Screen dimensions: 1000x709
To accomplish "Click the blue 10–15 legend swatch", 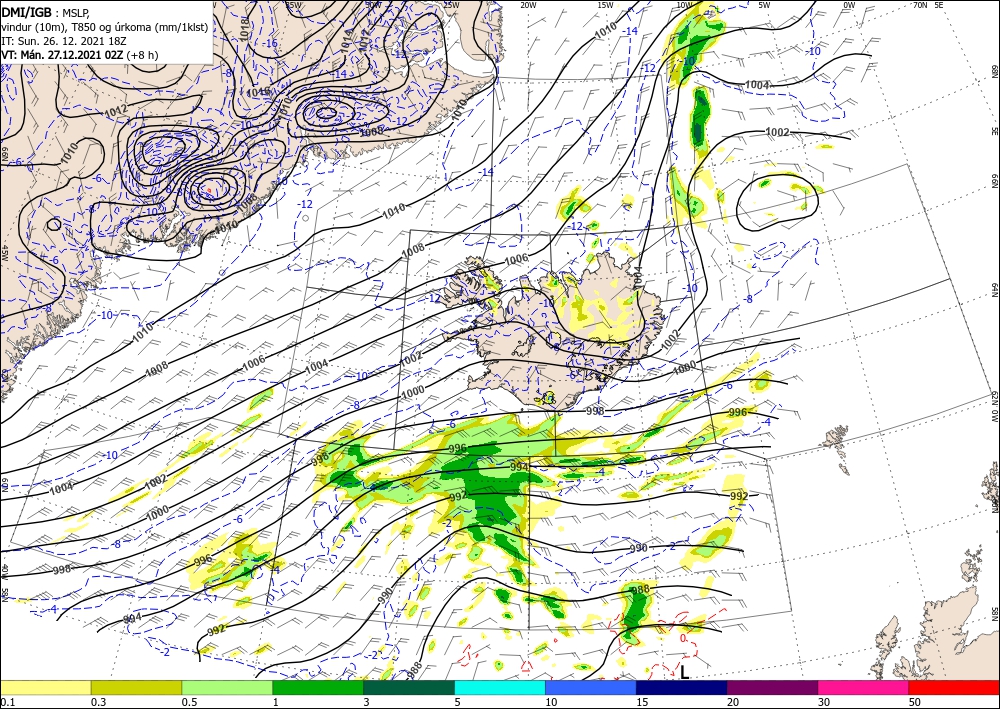I will (591, 687).
